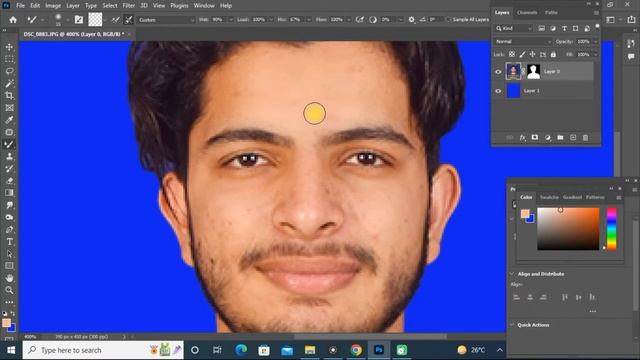Click Windows search box on taskbar
The width and height of the screenshot is (640, 360).
(x=103, y=350)
